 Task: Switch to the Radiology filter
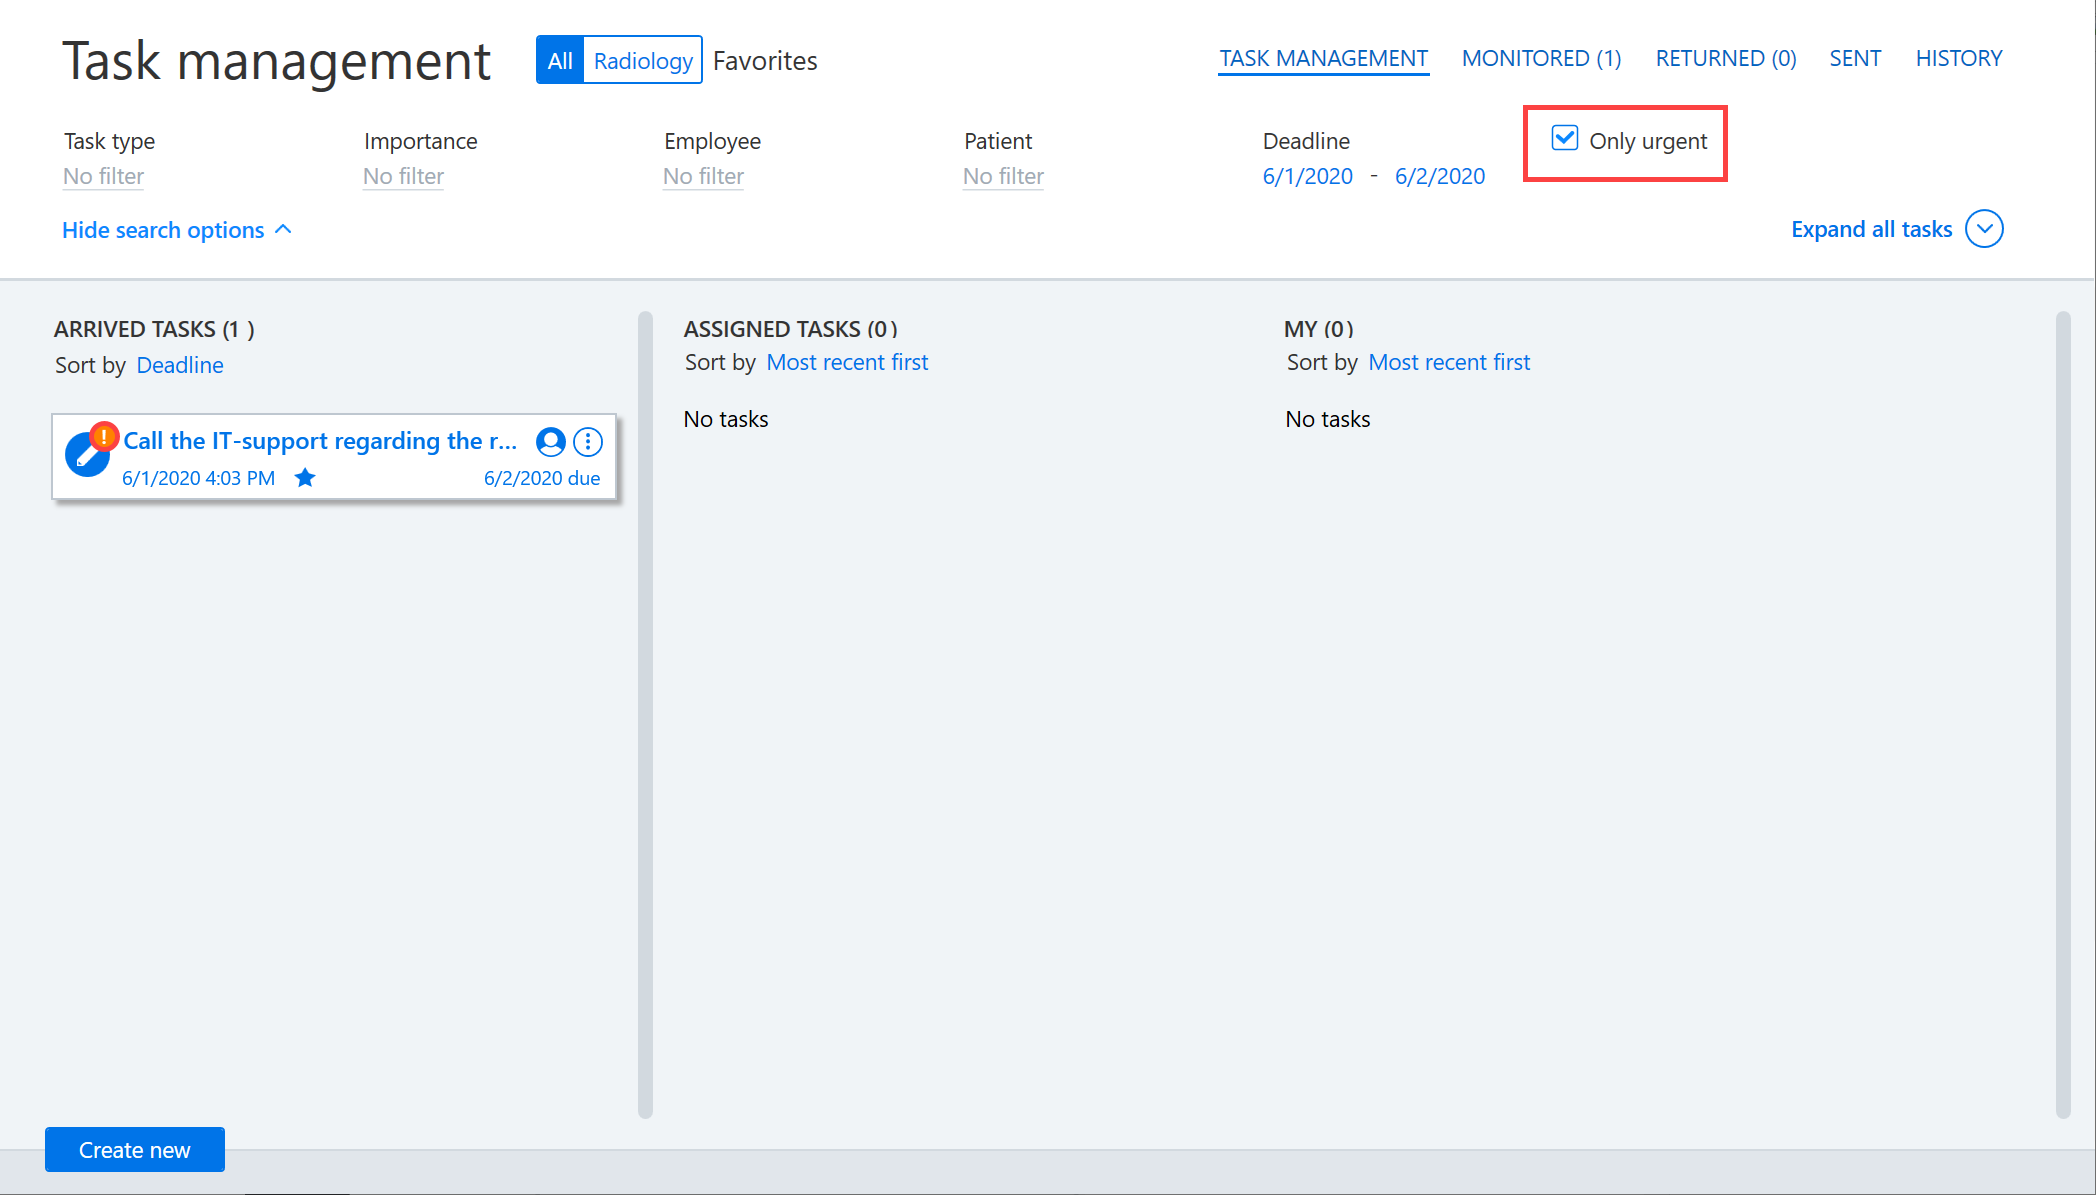[x=643, y=60]
